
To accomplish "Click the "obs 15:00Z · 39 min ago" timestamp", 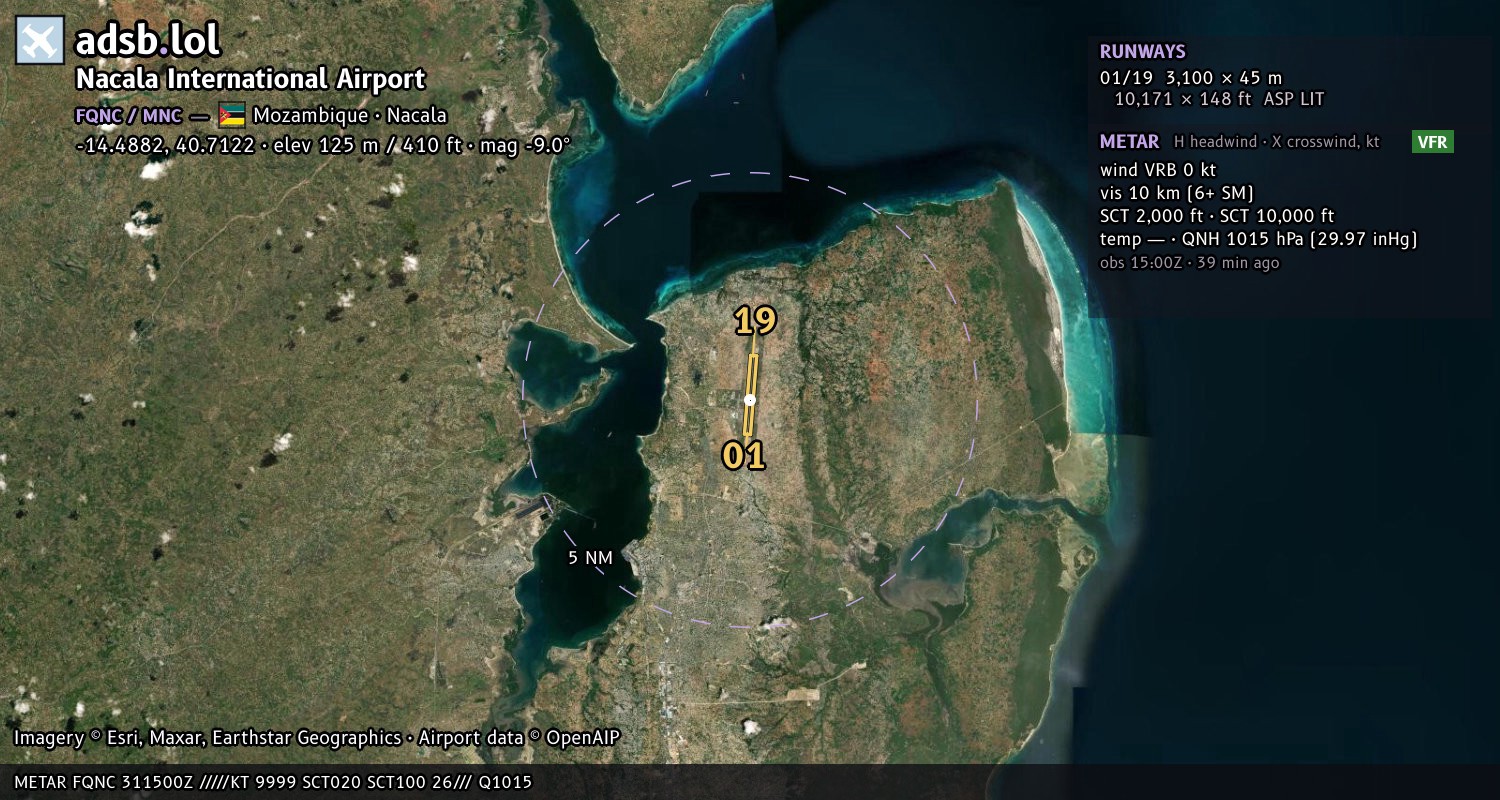I will pyautogui.click(x=1189, y=263).
